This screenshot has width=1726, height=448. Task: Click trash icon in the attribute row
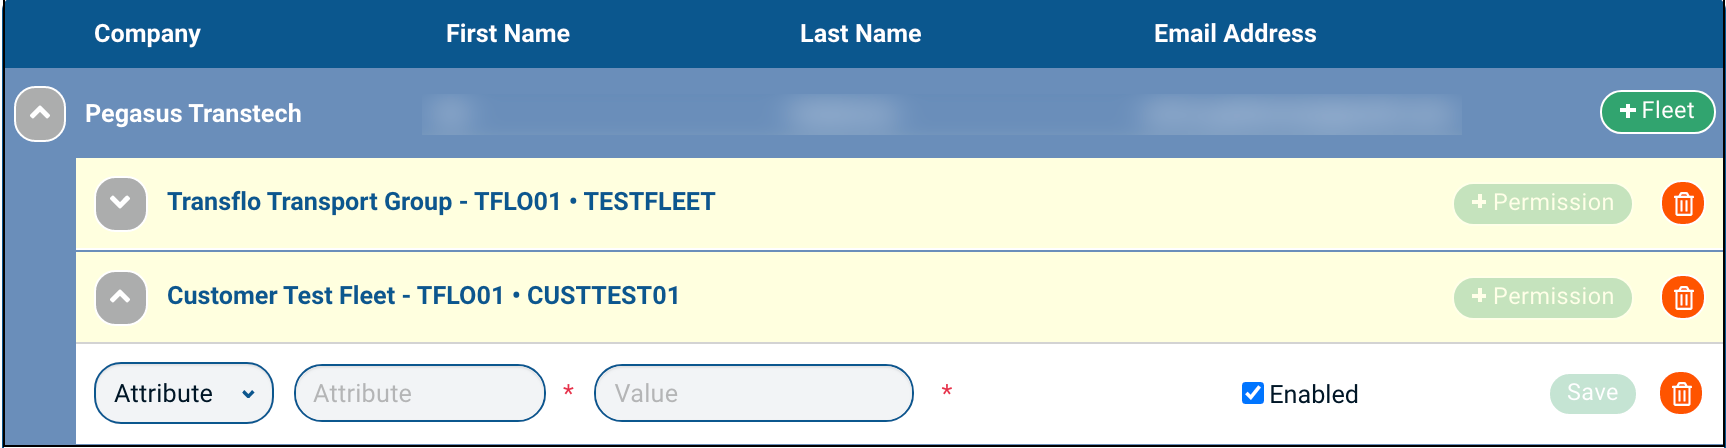[1681, 393]
